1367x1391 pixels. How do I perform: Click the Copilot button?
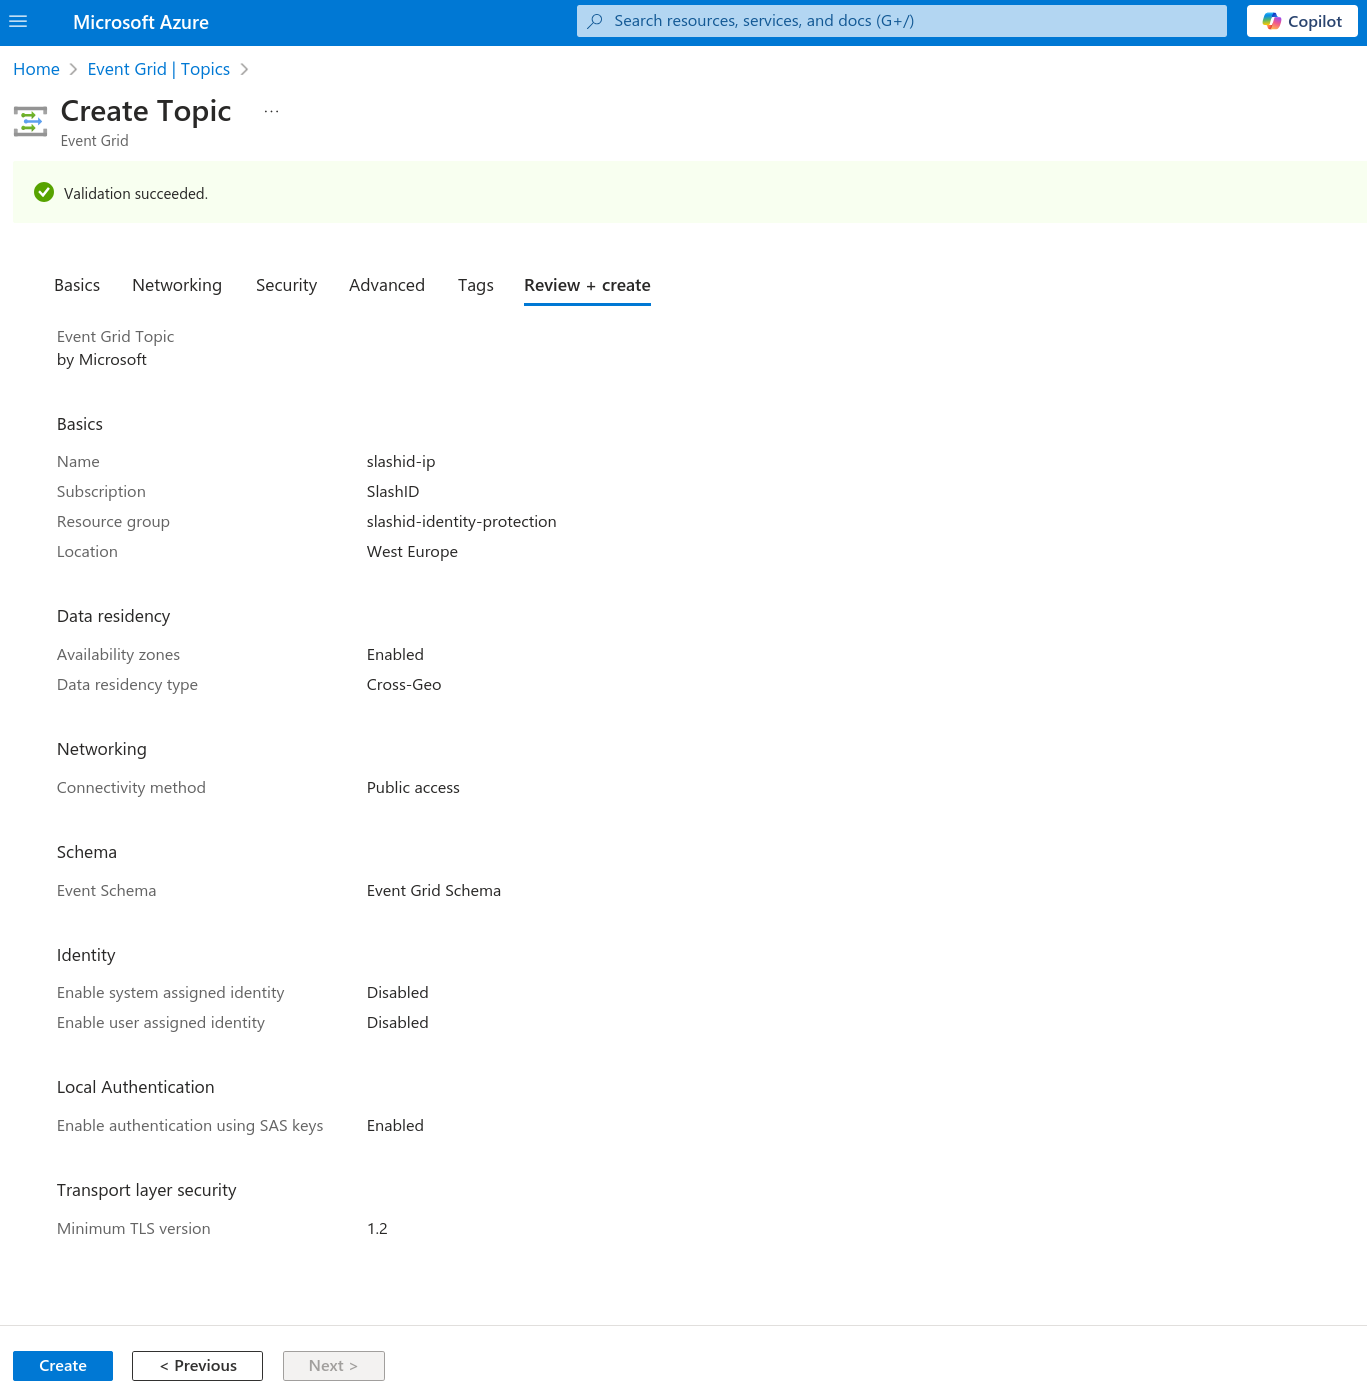(x=1301, y=20)
